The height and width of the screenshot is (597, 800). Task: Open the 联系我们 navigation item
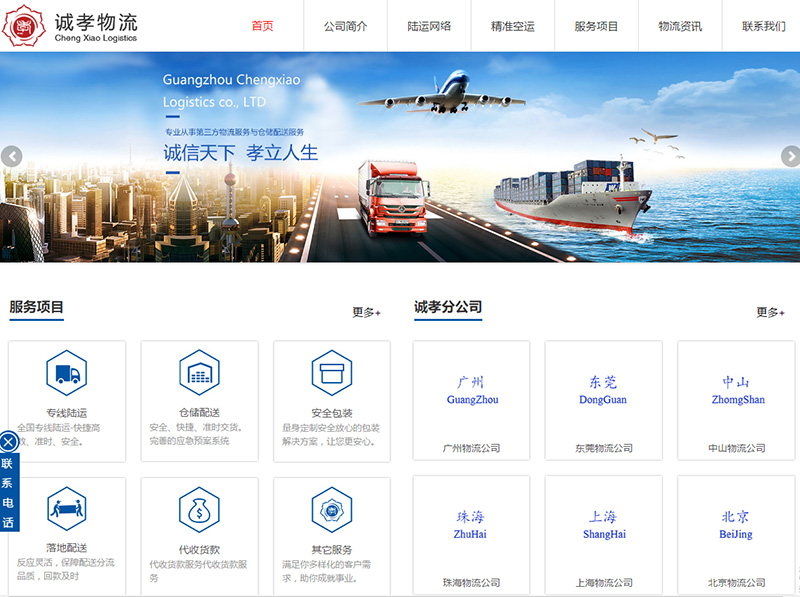point(763,26)
